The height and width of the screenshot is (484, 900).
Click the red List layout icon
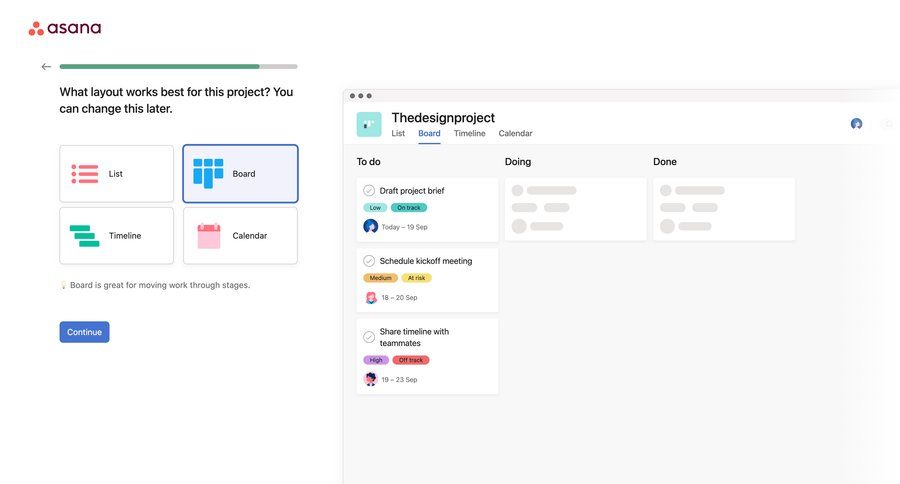point(84,173)
